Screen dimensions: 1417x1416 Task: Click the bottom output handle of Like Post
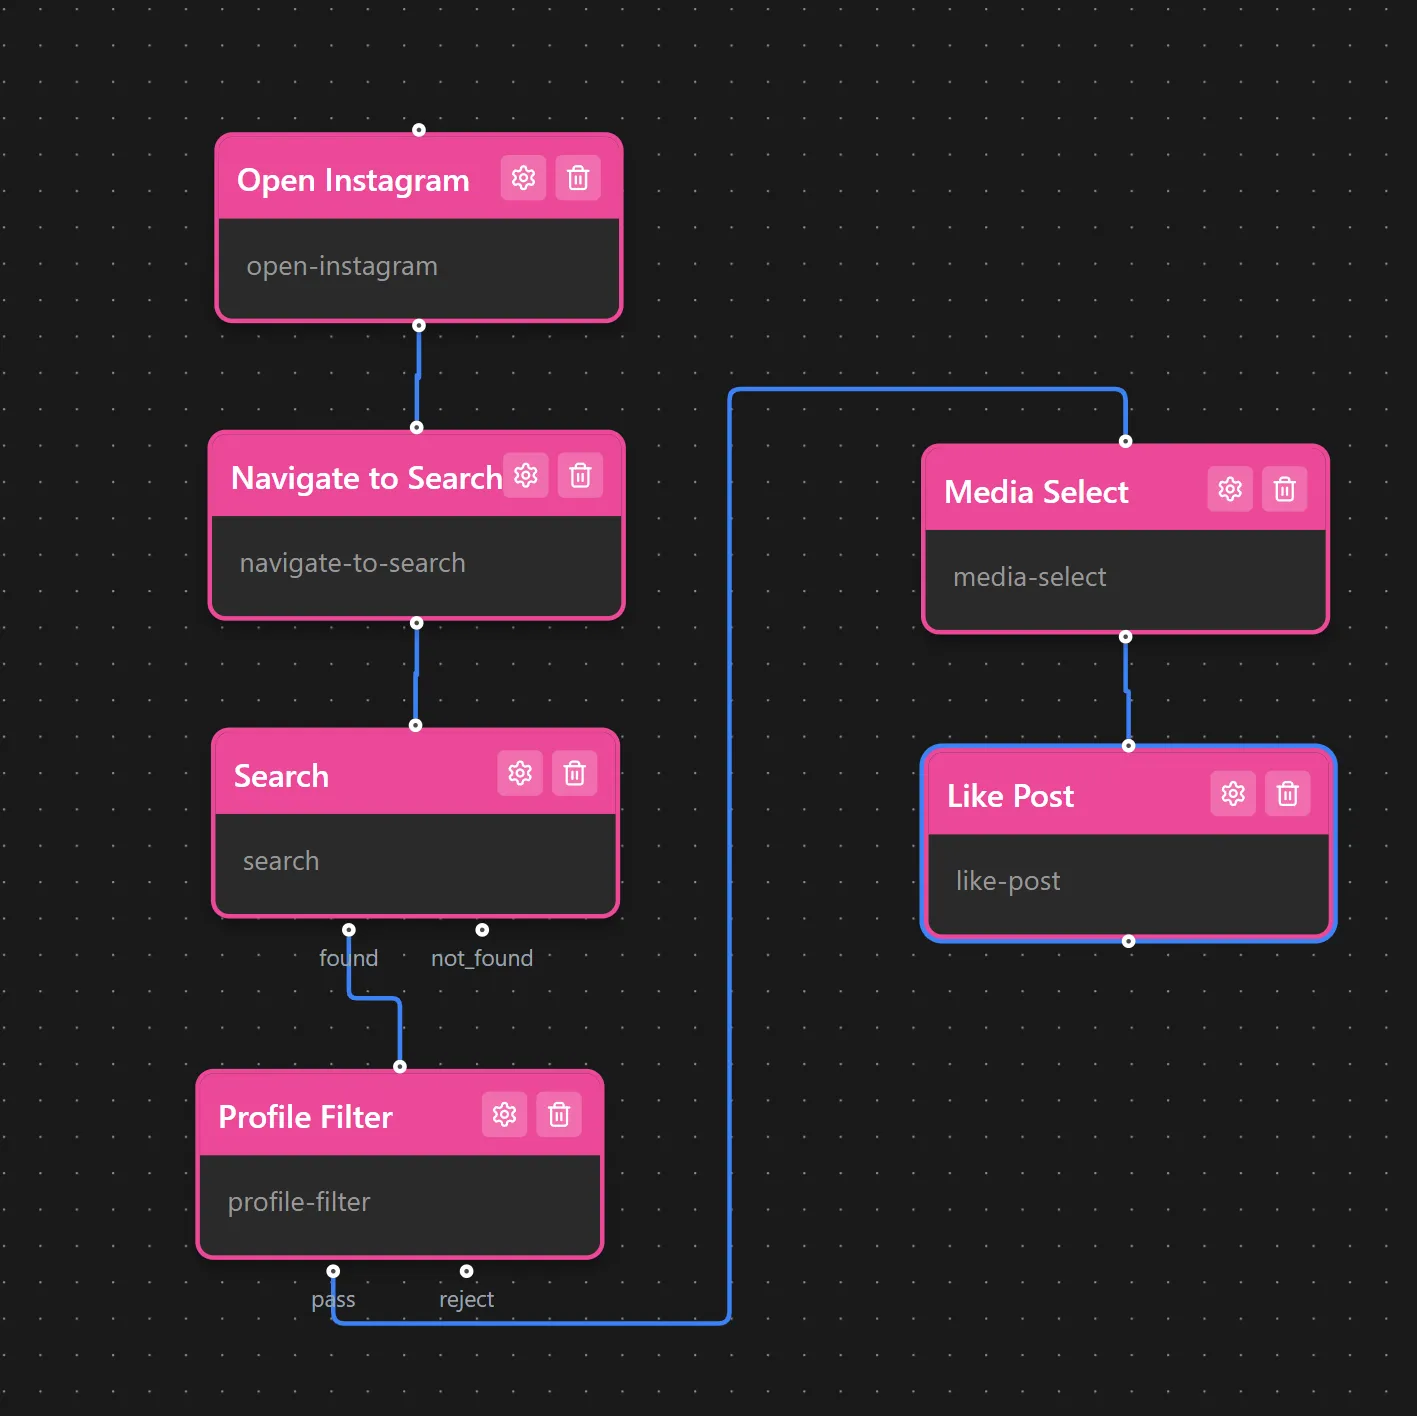pyautogui.click(x=1129, y=941)
